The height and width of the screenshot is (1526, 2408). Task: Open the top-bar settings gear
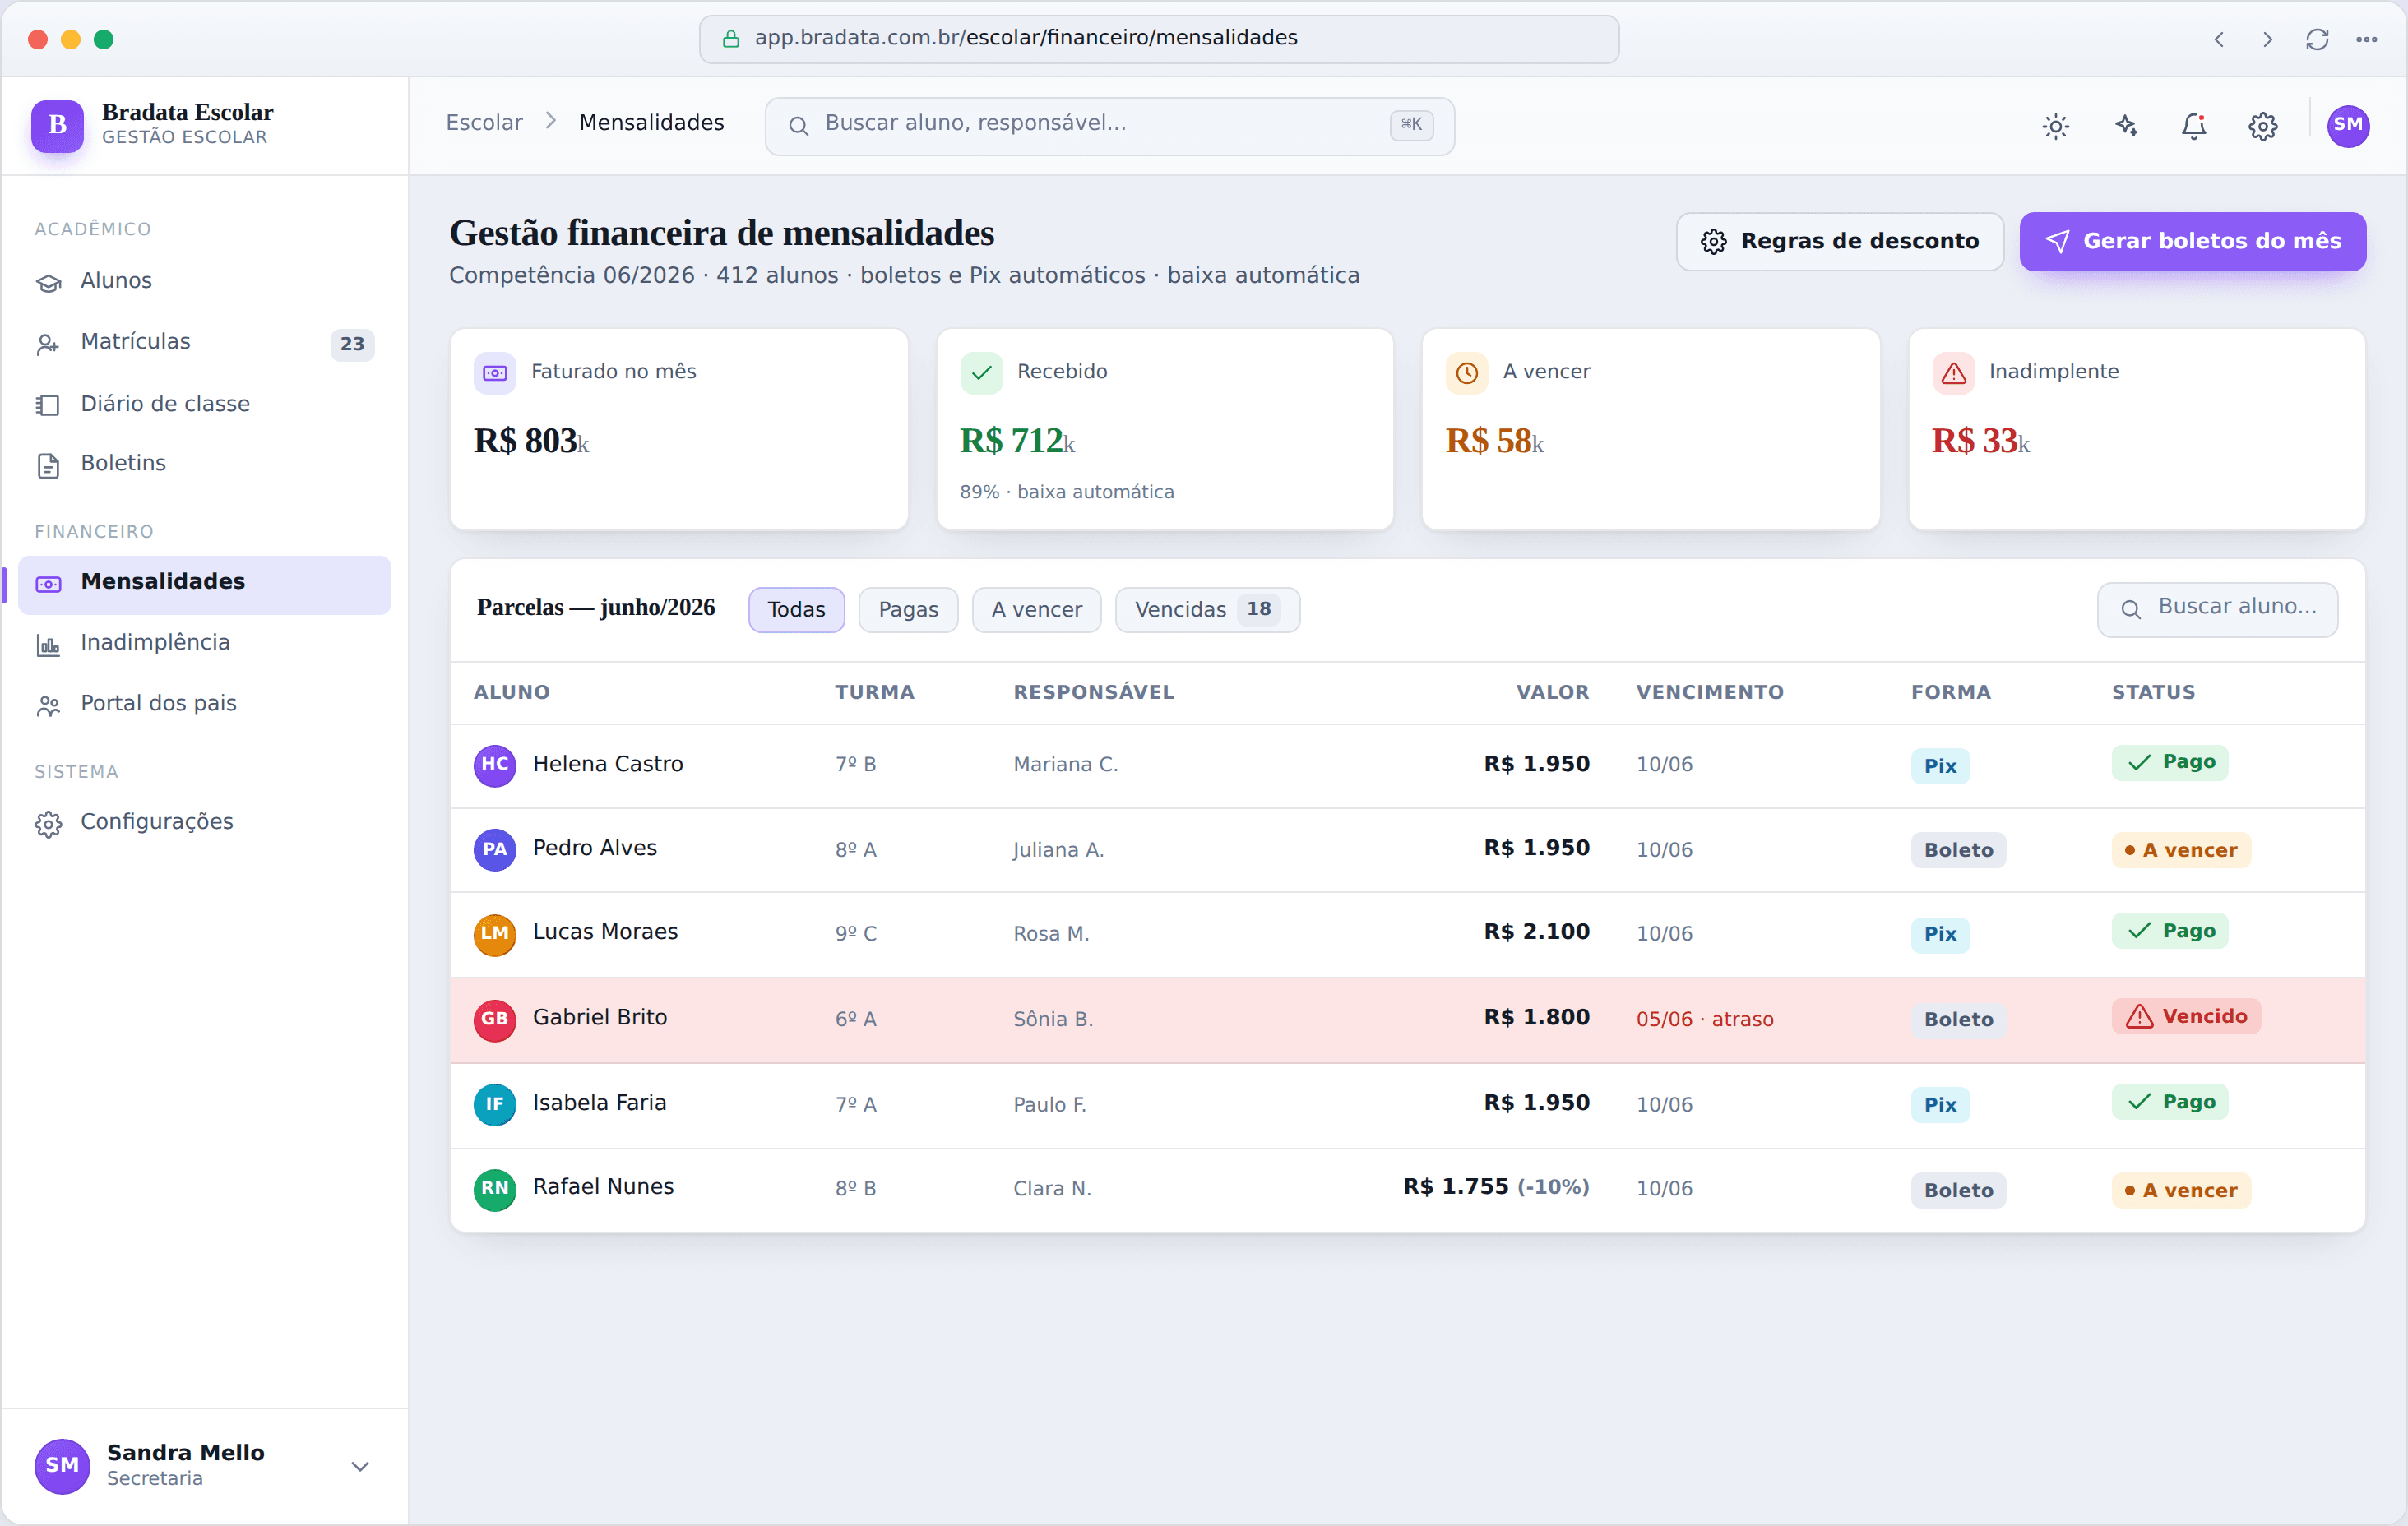[2263, 126]
